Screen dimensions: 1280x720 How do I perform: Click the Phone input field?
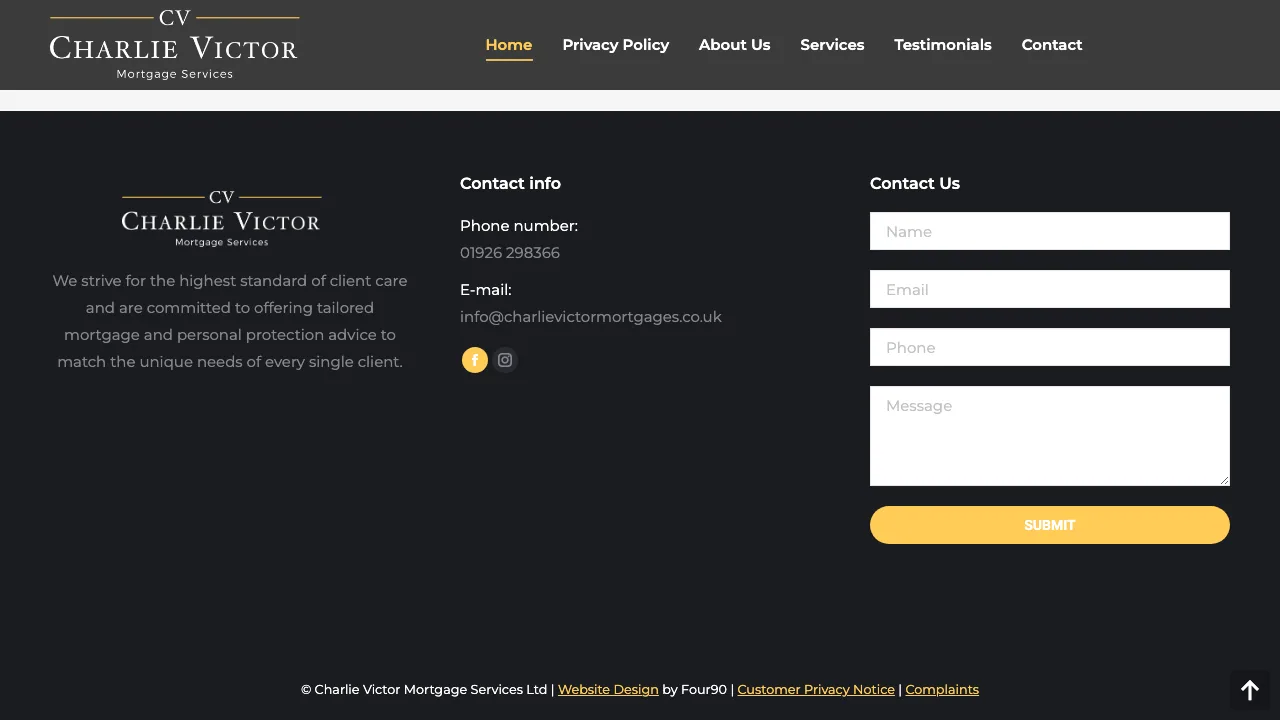tap(1049, 347)
